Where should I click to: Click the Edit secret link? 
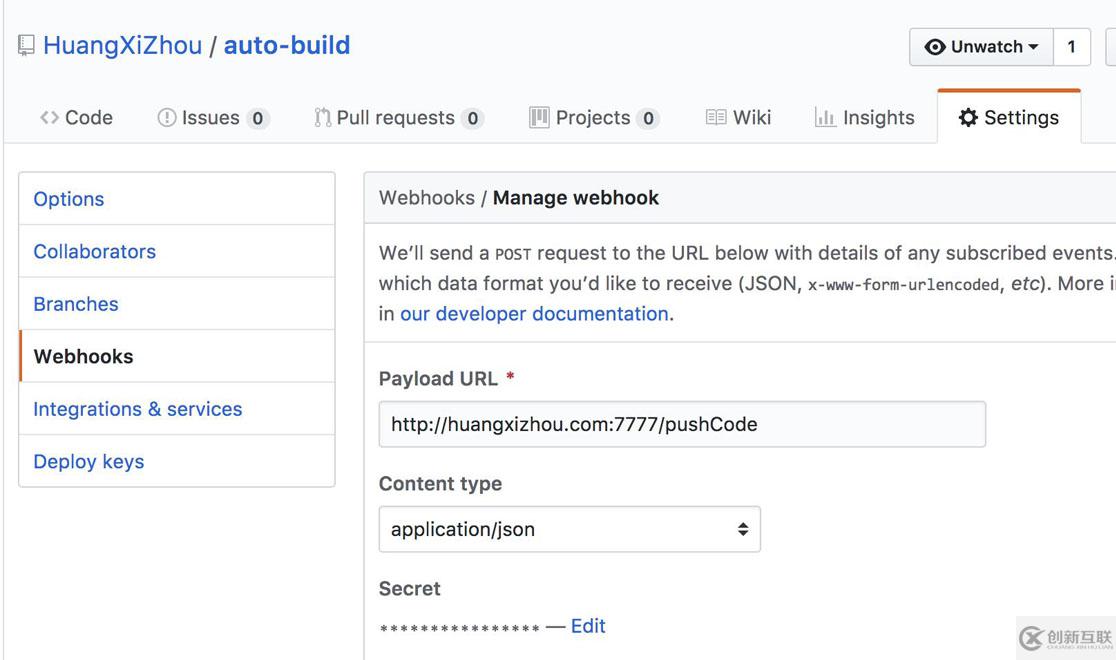pos(588,626)
